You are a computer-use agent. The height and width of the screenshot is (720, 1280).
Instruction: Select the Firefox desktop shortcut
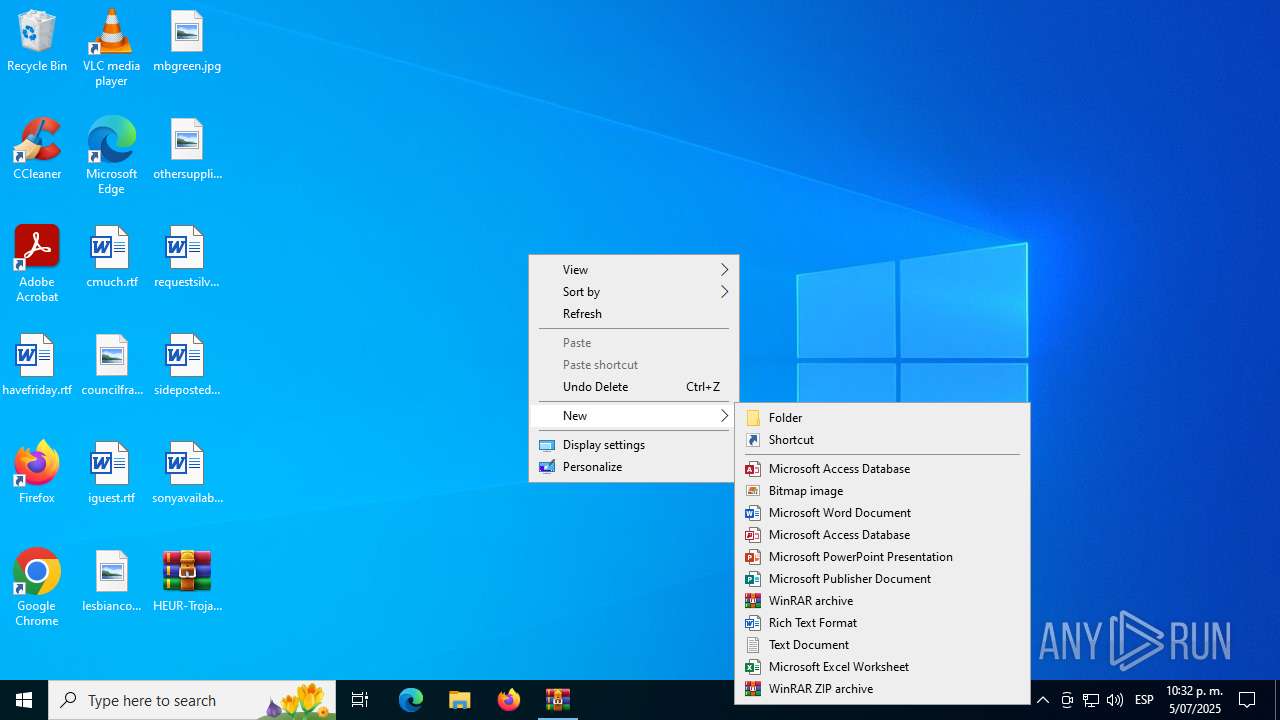coord(37,473)
